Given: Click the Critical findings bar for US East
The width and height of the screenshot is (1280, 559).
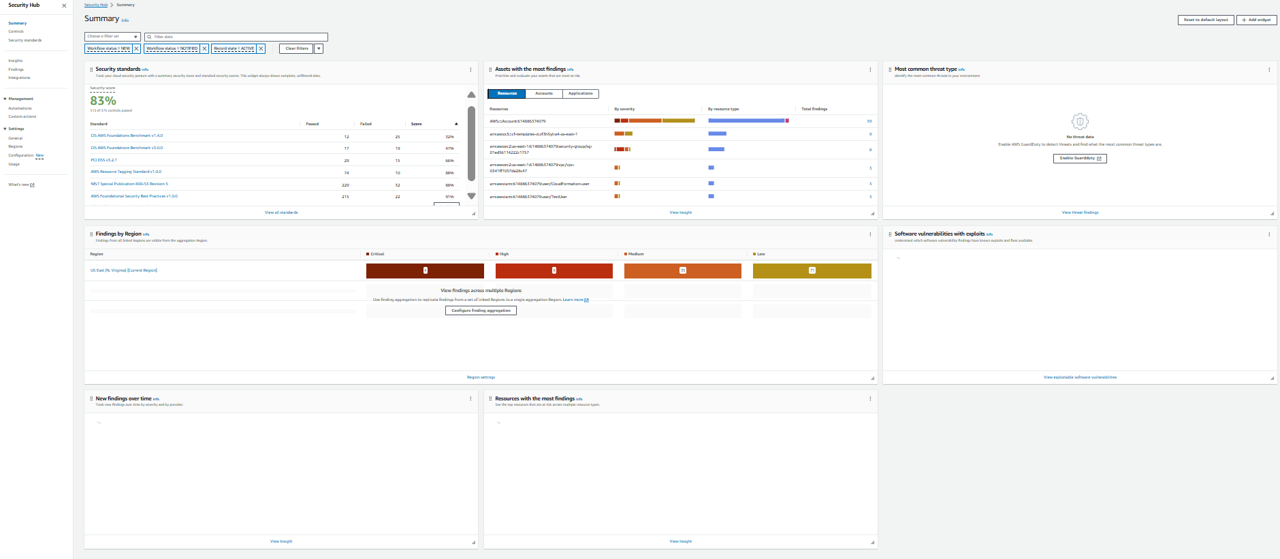Looking at the screenshot, I should pyautogui.click(x=425, y=271).
